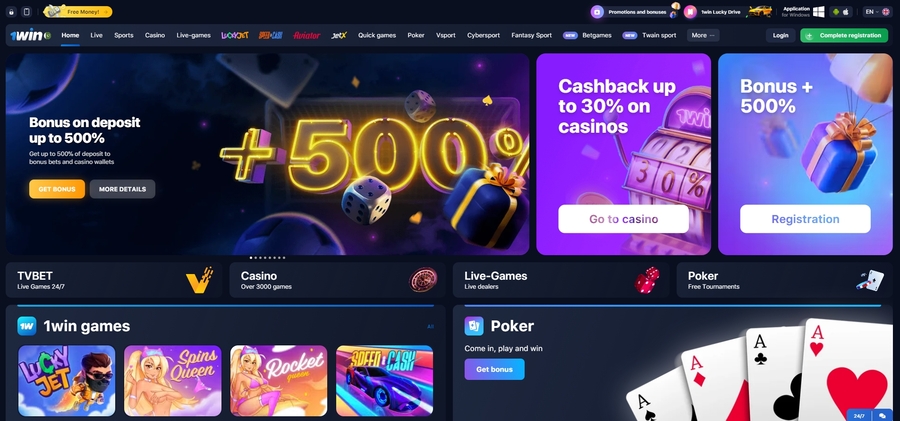The width and height of the screenshot is (900, 421).
Task: Open the Aviator logo in navigation
Action: 307,35
